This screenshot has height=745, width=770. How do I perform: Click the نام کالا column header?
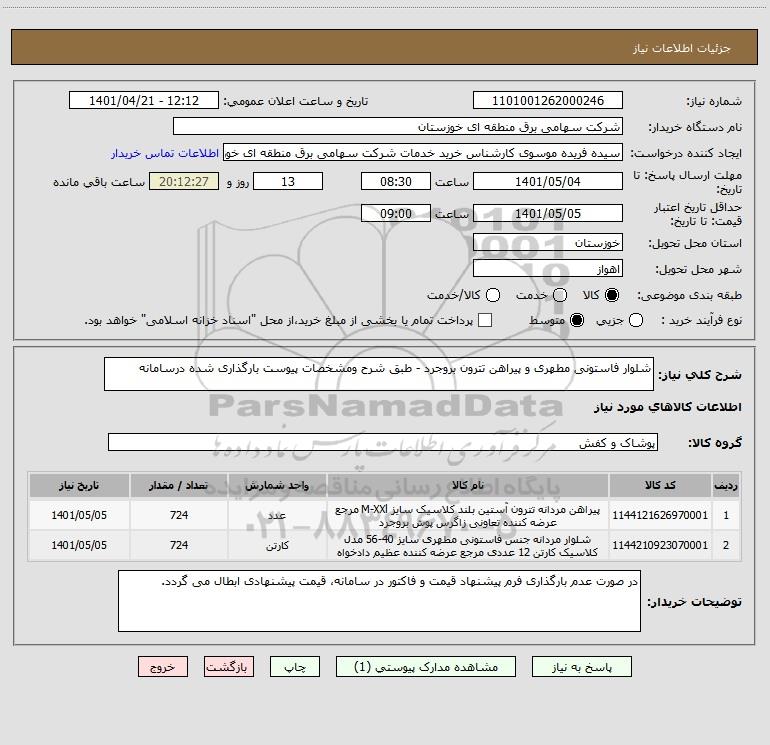tap(468, 485)
